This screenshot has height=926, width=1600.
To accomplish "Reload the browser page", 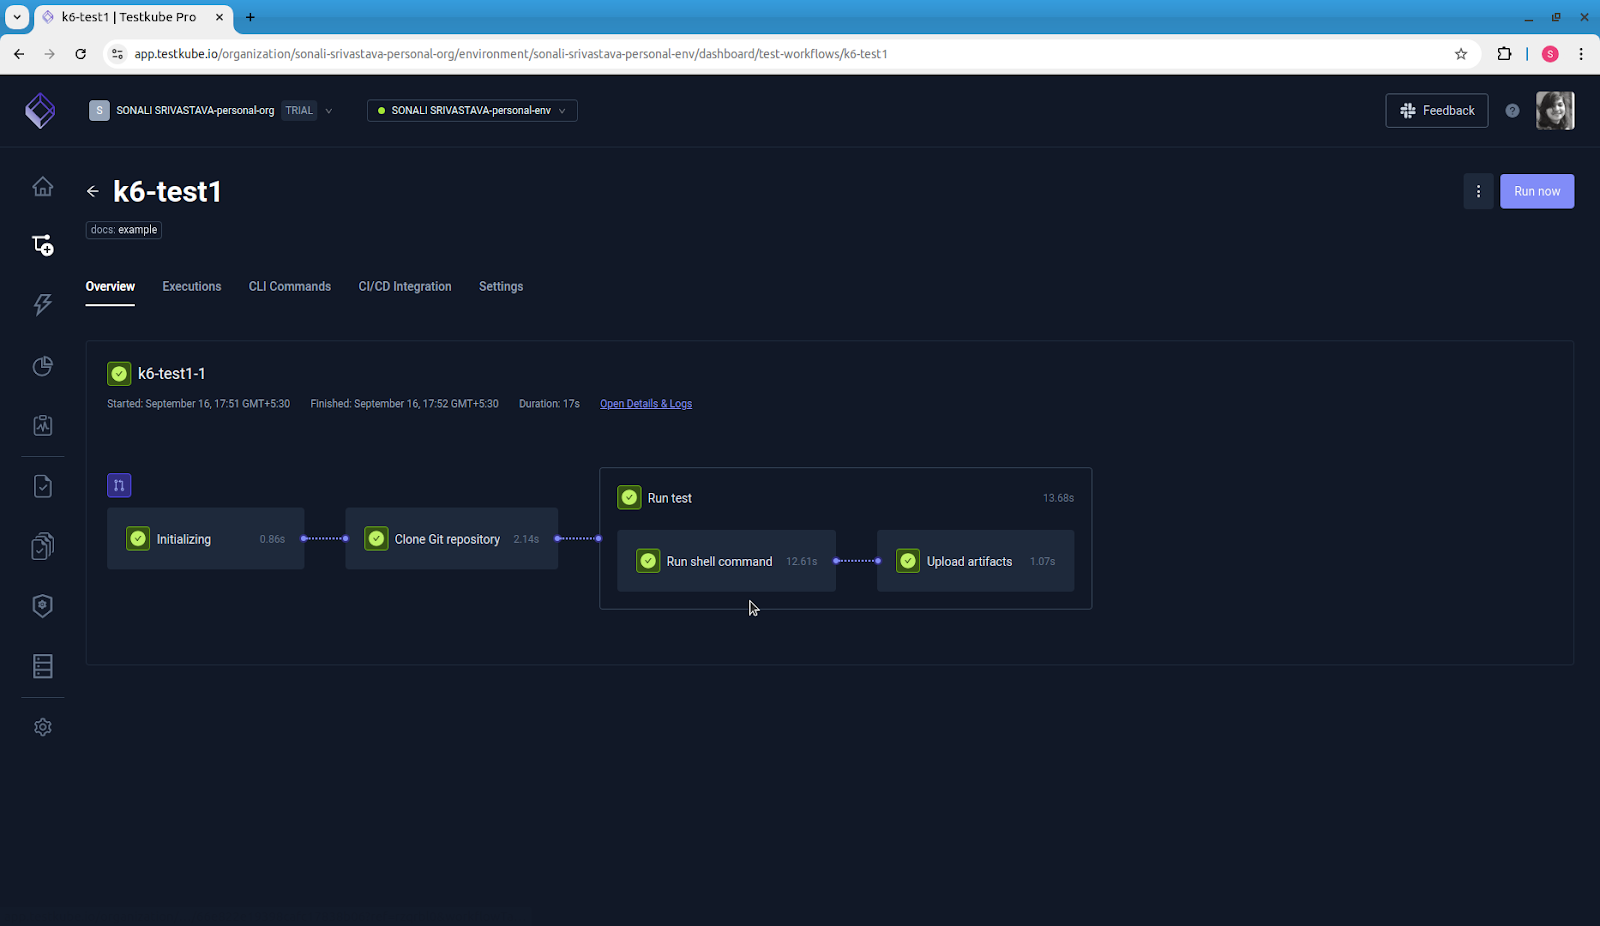I will click(x=81, y=54).
